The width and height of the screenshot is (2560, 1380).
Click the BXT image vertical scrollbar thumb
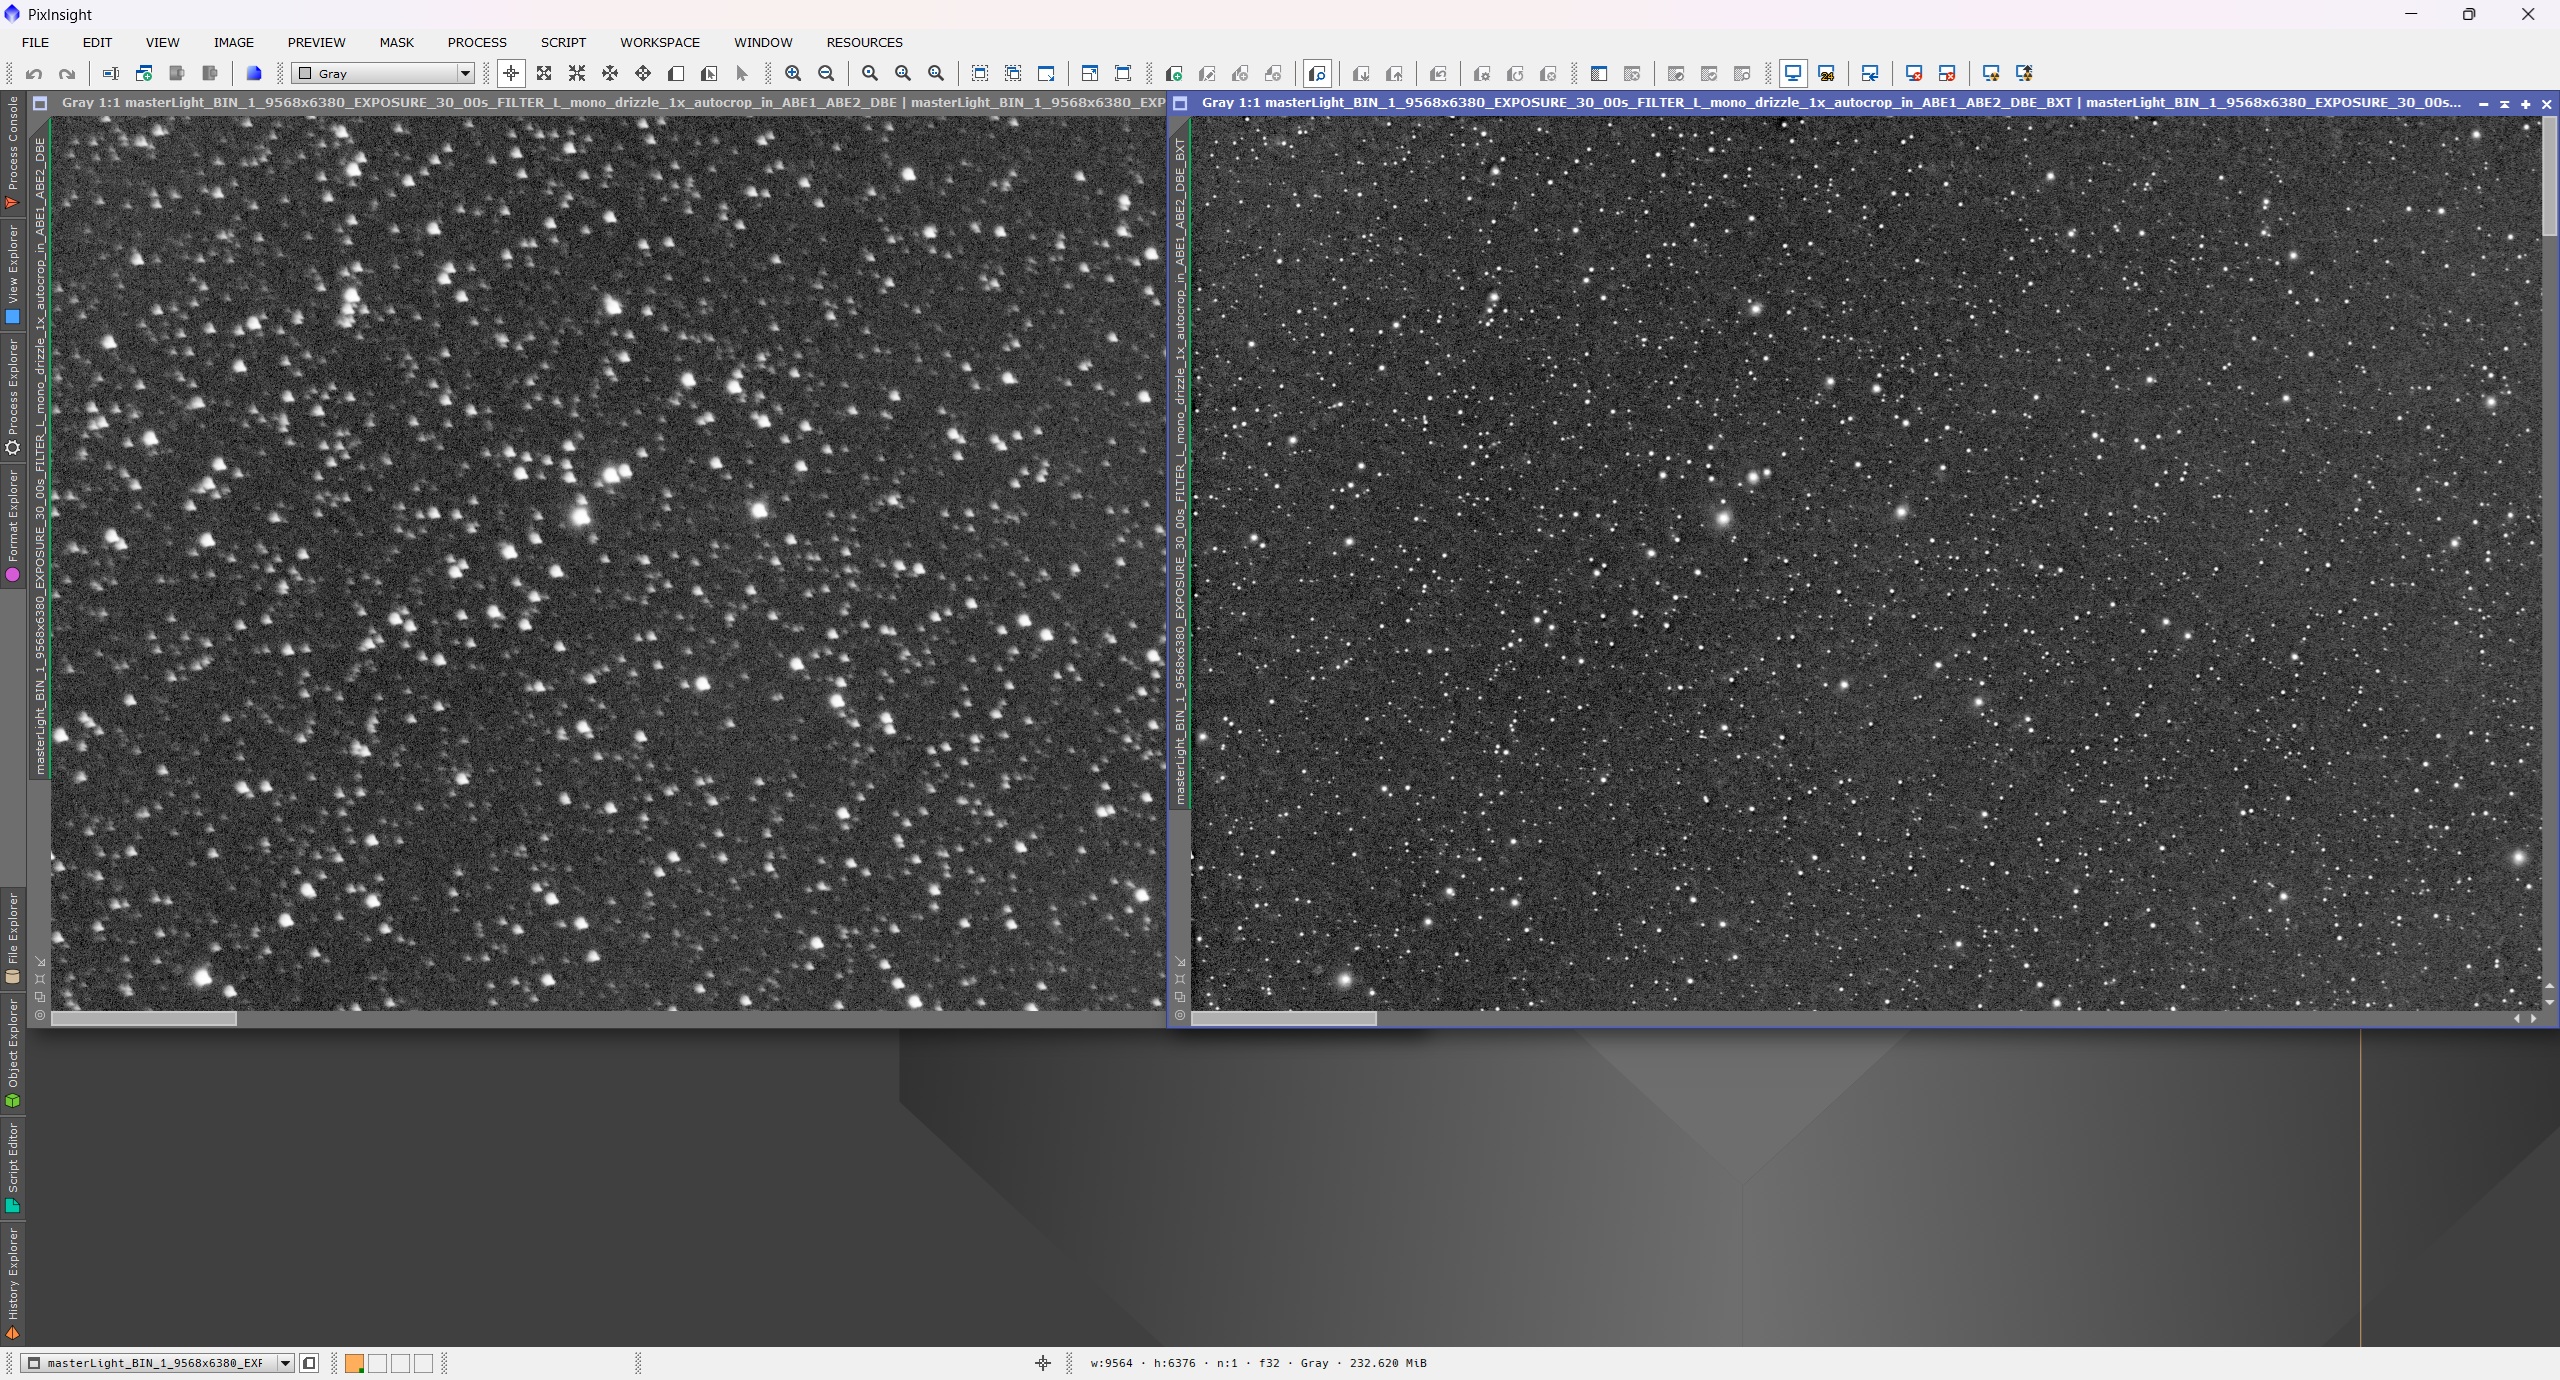[2549, 177]
